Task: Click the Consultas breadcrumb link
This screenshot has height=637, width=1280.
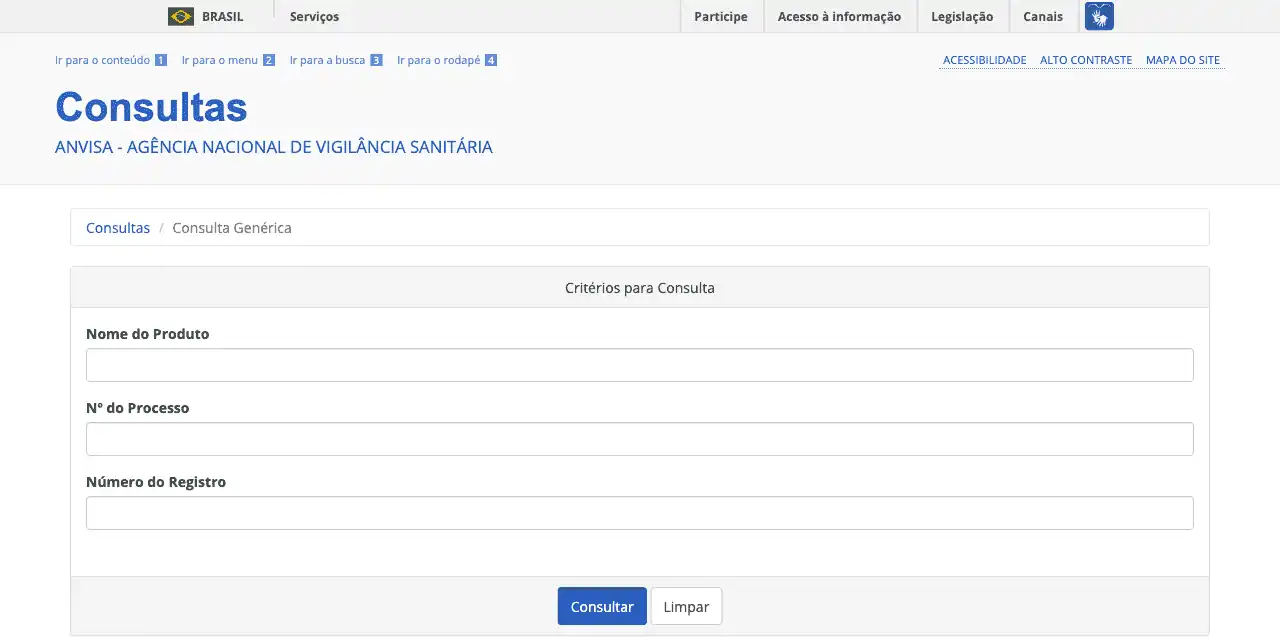Action: click(x=118, y=227)
